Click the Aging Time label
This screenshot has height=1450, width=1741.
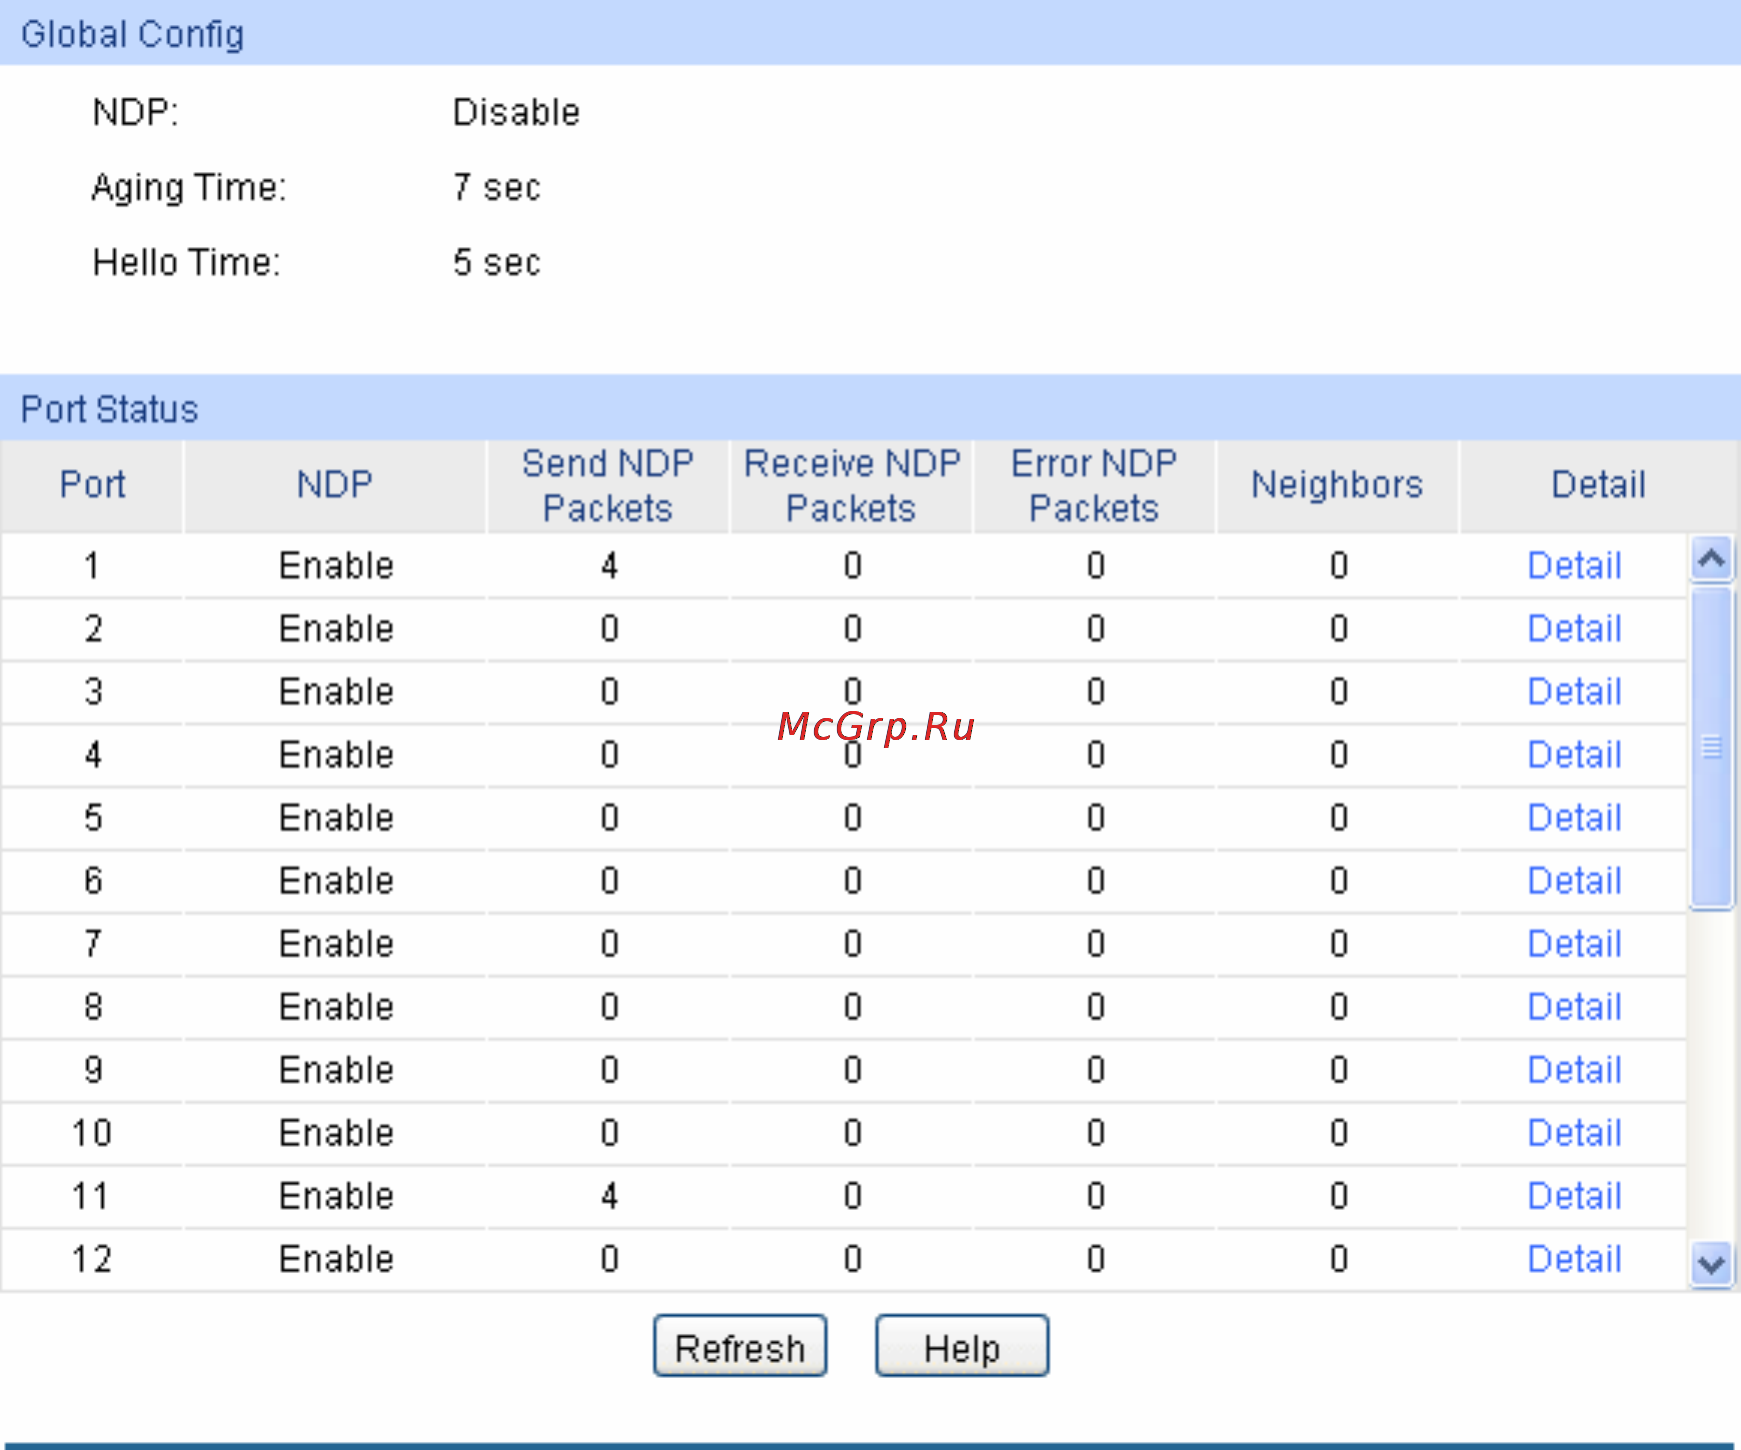pos(189,188)
